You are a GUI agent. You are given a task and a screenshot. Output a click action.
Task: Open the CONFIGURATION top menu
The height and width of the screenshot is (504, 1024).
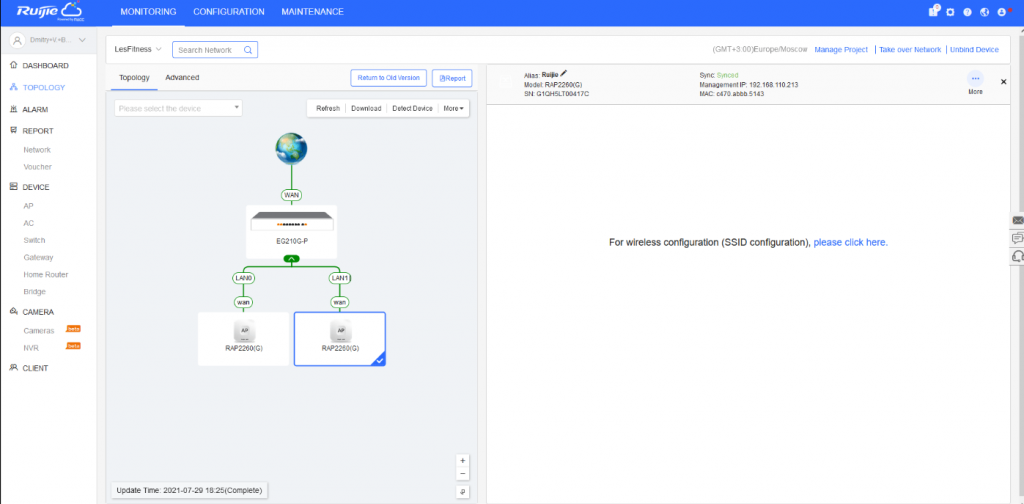228,12
